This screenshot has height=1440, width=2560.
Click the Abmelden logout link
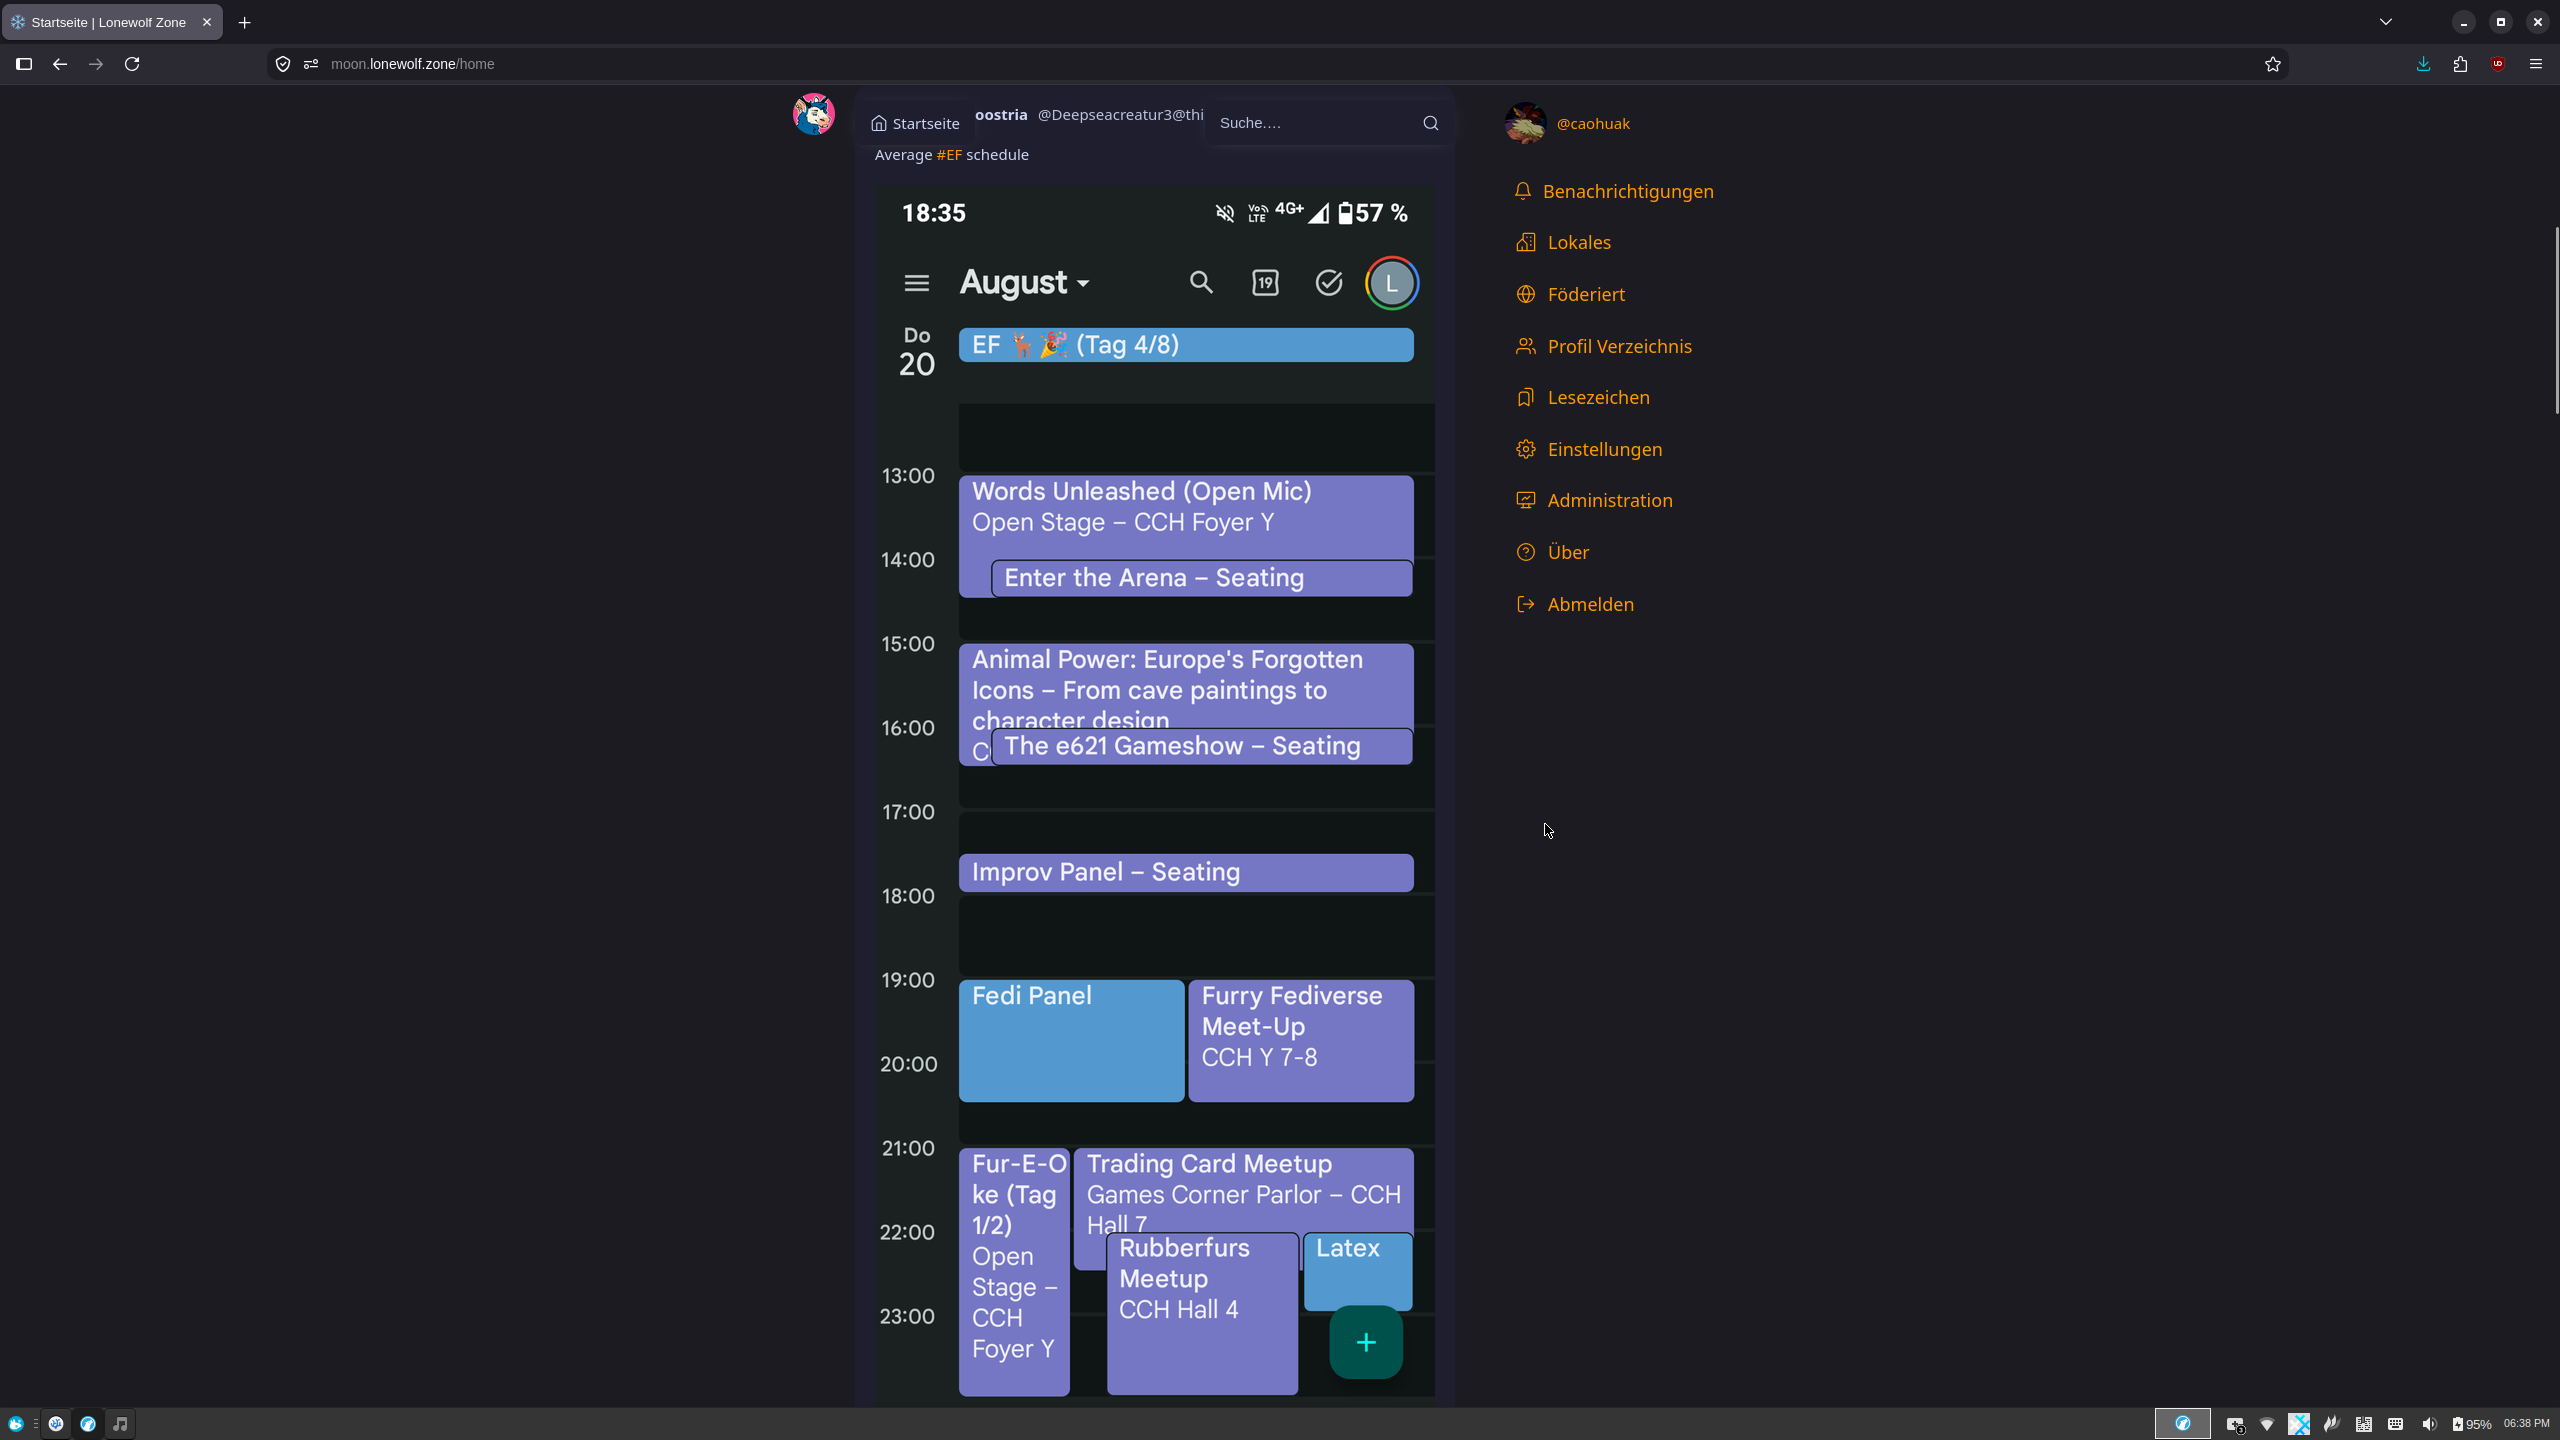(x=1575, y=604)
